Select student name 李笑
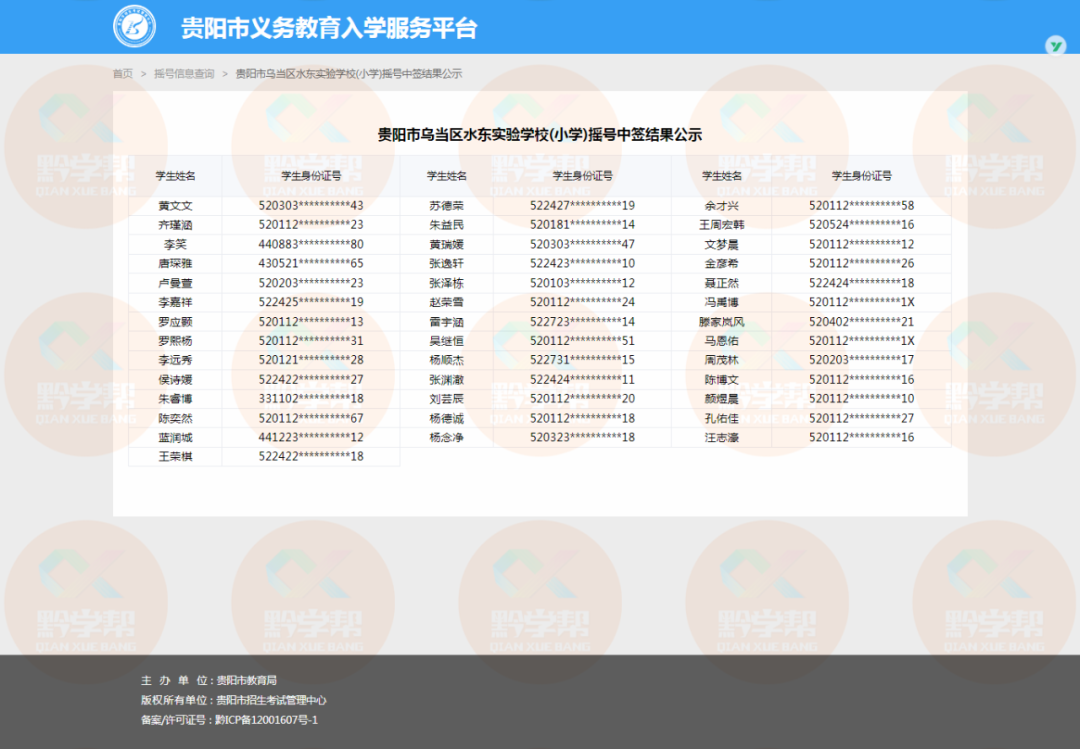The width and height of the screenshot is (1080, 749). tap(175, 244)
